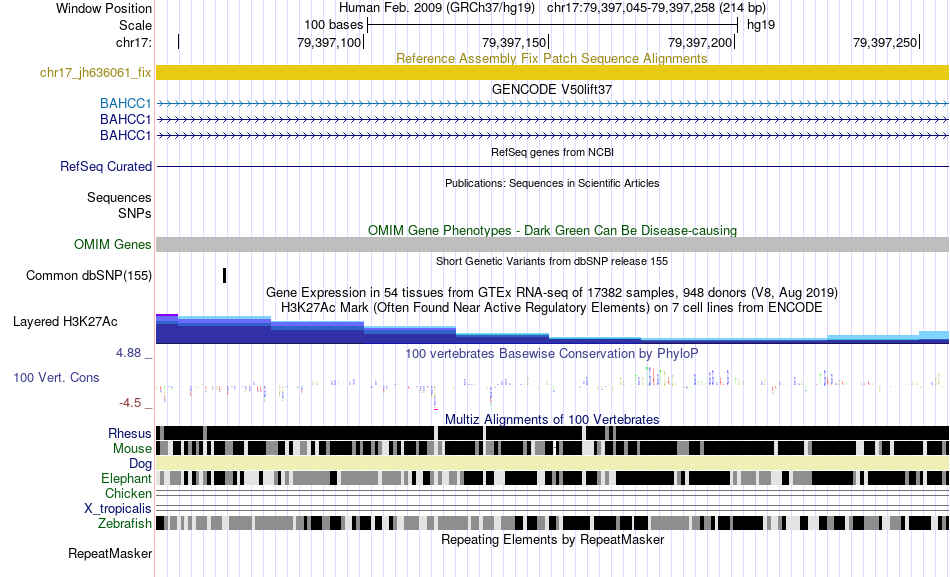Image resolution: width=950 pixels, height=577 pixels.
Task: Click the -4.5 PhyloP axis value
Action: (130, 402)
